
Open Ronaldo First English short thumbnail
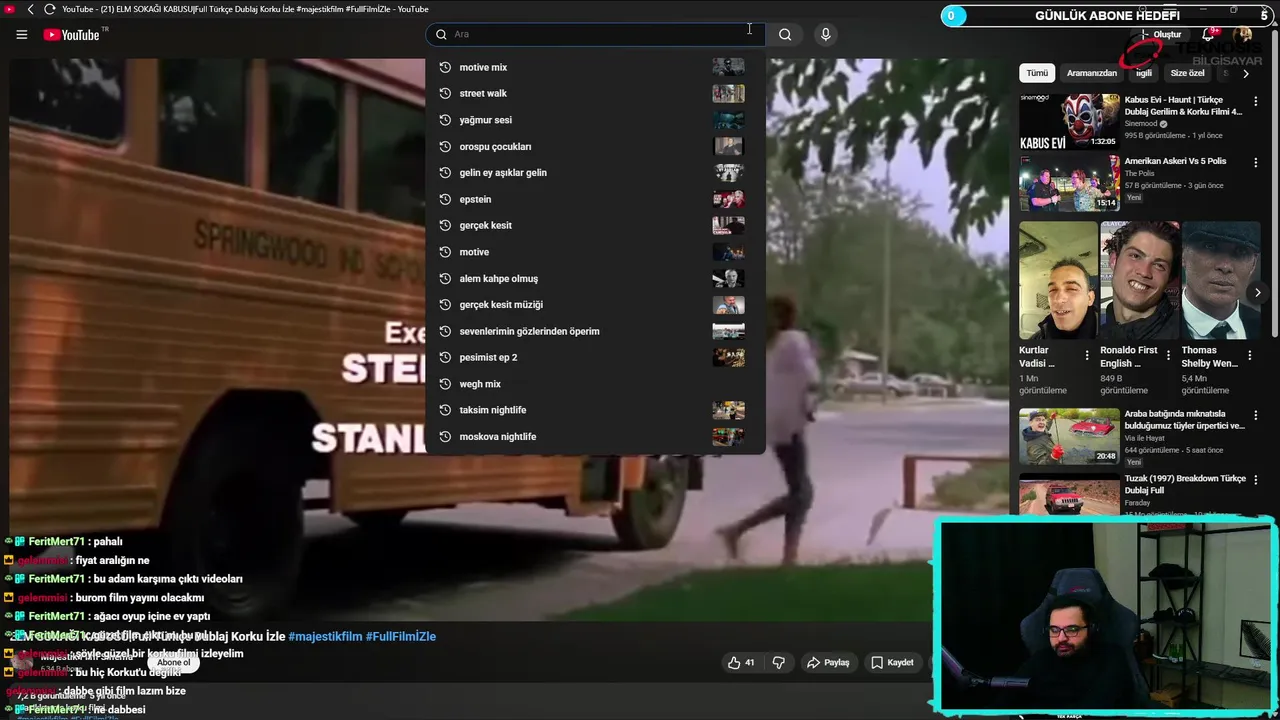coord(1140,280)
